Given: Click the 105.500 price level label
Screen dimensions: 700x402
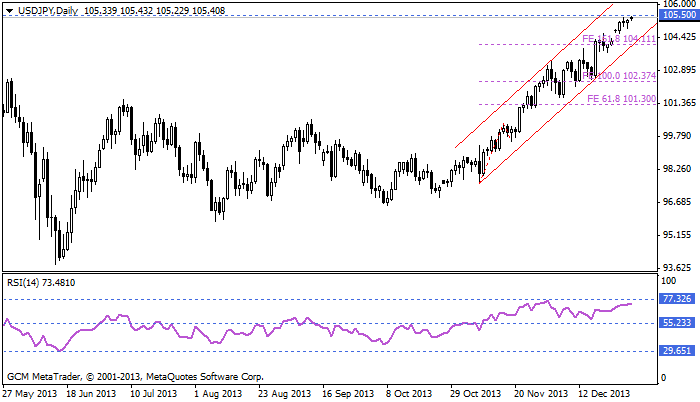Looking at the screenshot, I should tap(679, 15).
